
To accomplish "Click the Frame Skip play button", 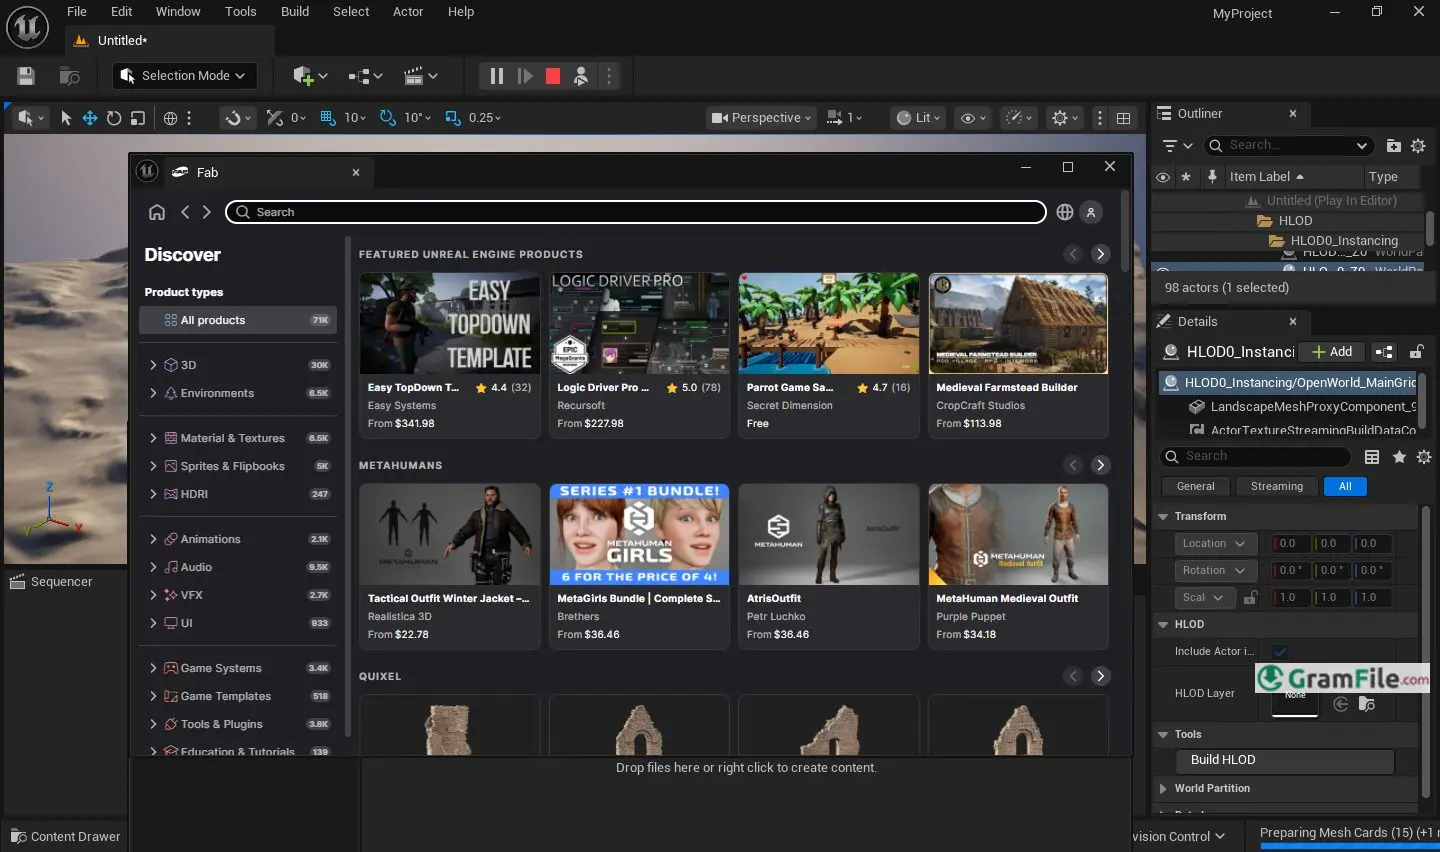I will (525, 76).
